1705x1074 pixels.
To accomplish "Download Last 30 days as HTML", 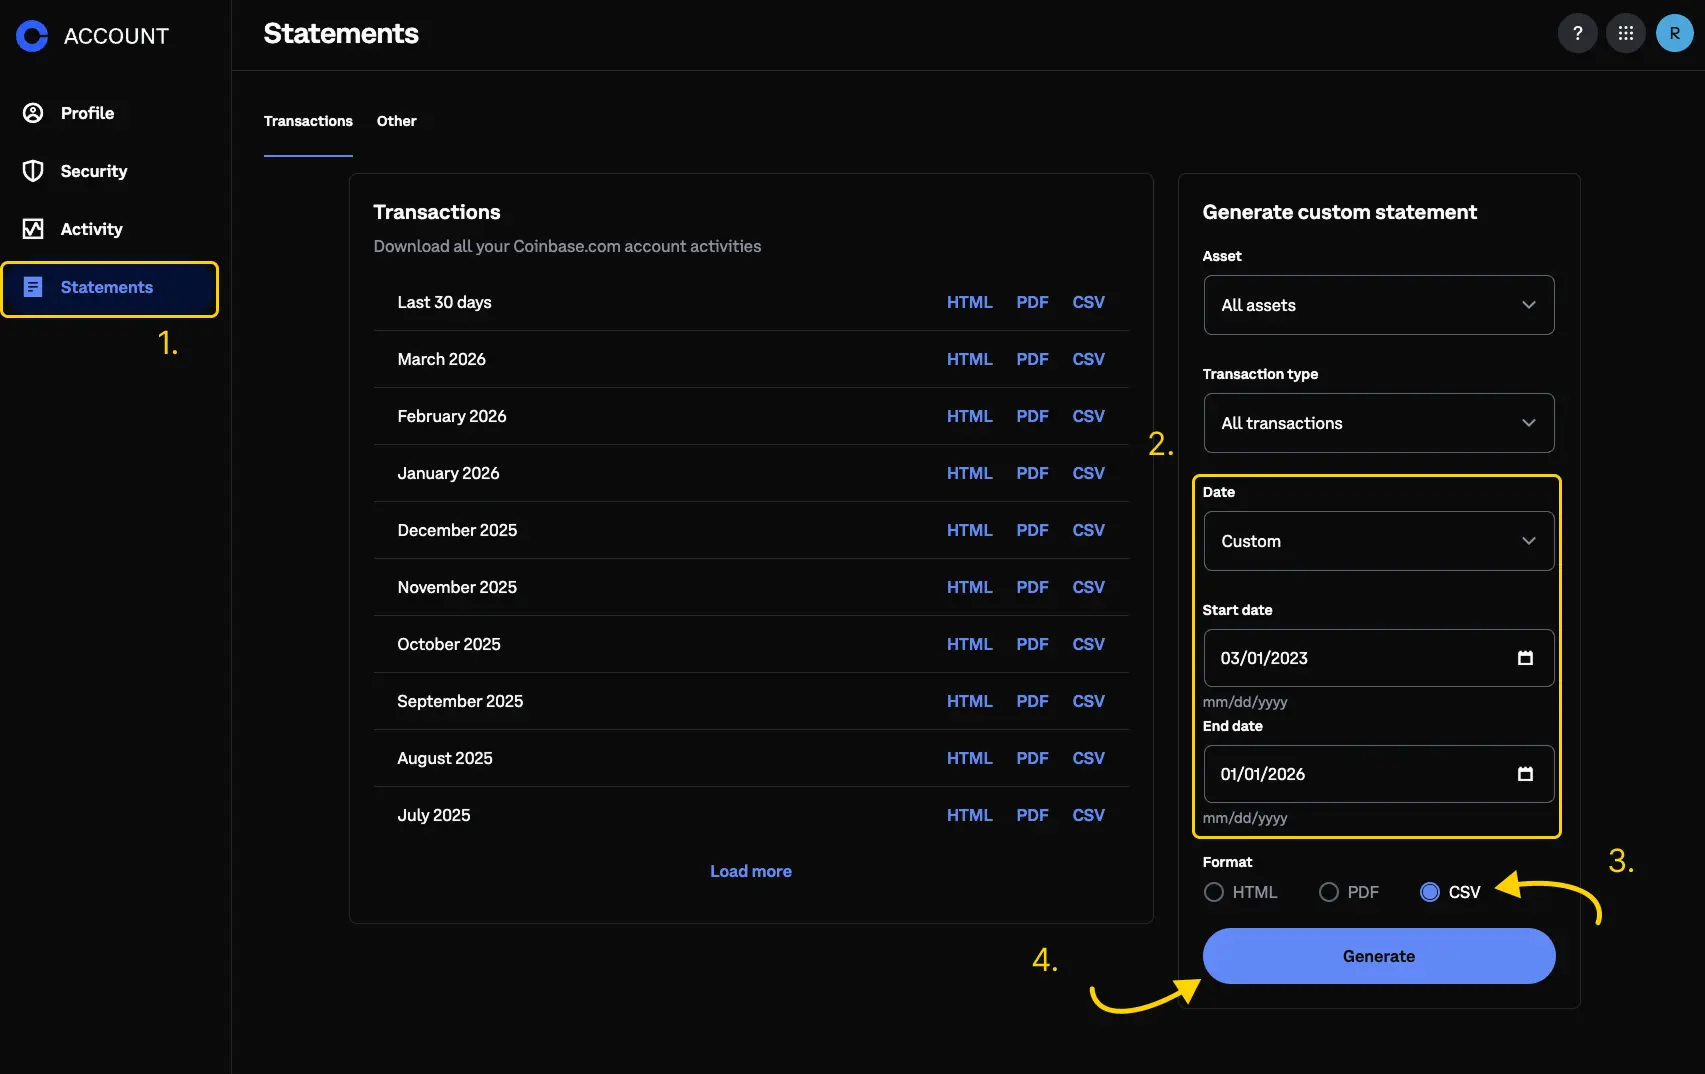I will [x=970, y=302].
